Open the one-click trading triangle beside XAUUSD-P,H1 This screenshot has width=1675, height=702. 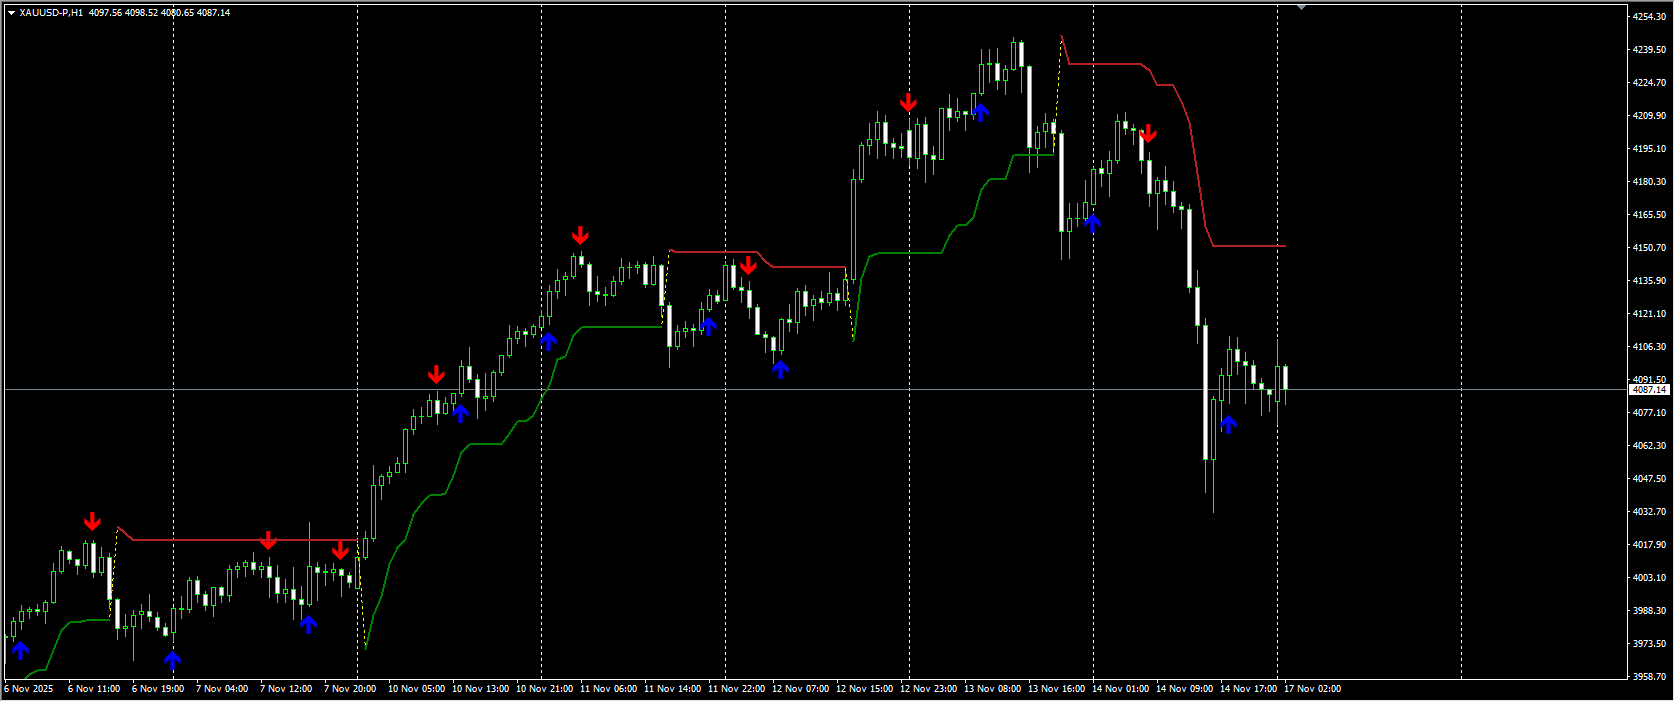coord(11,13)
